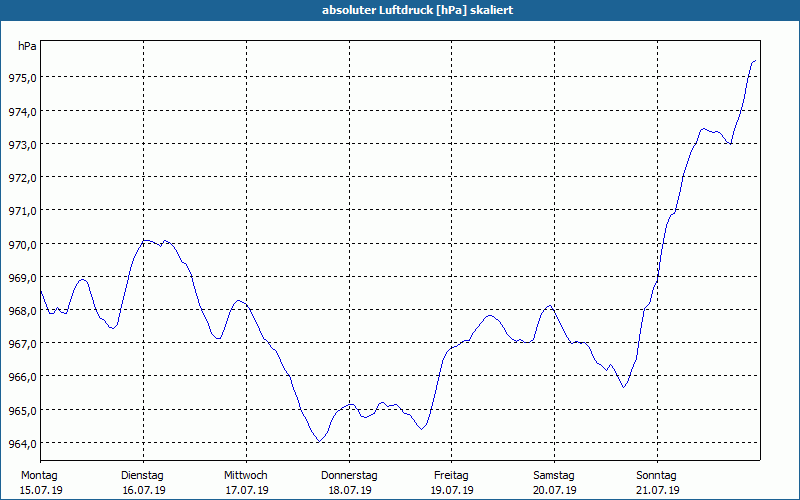The image size is (800, 500).
Task: Click the 'Montag' day label
Action: tap(39, 476)
